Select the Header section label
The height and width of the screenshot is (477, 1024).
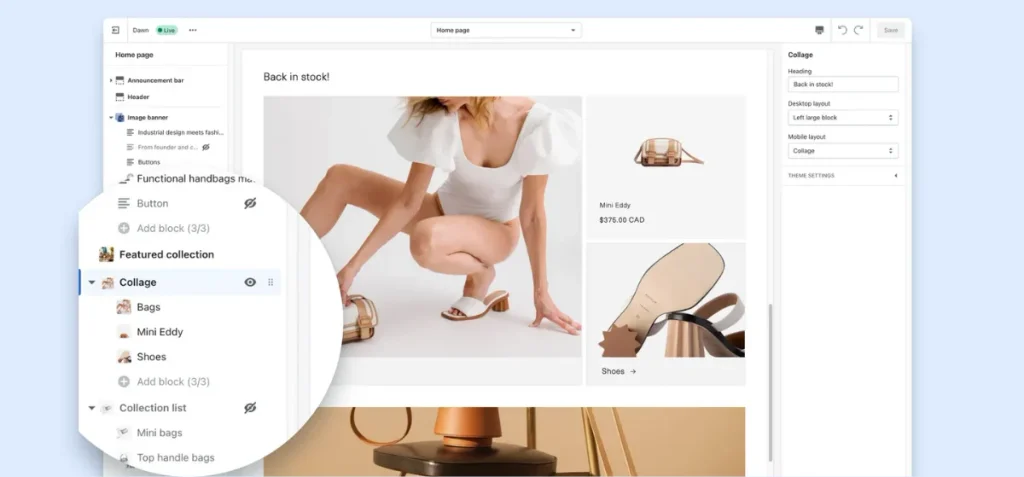(138, 97)
